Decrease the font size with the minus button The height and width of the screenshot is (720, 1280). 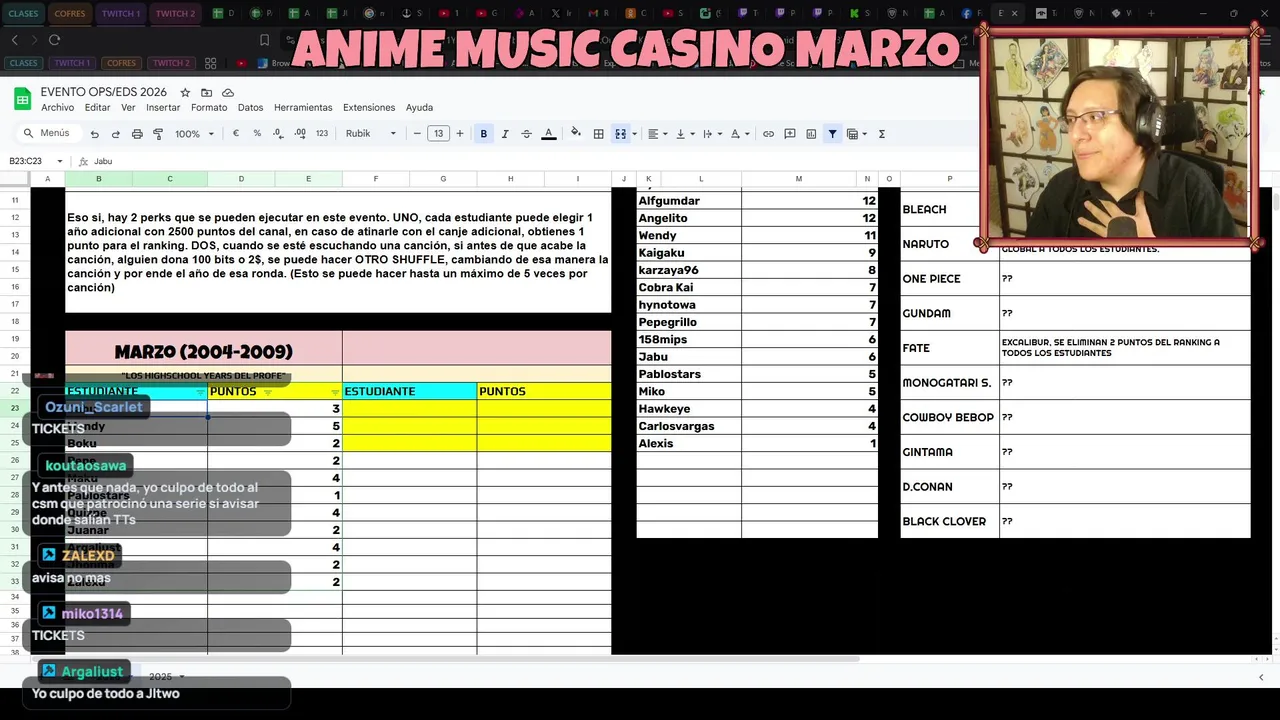[417, 134]
